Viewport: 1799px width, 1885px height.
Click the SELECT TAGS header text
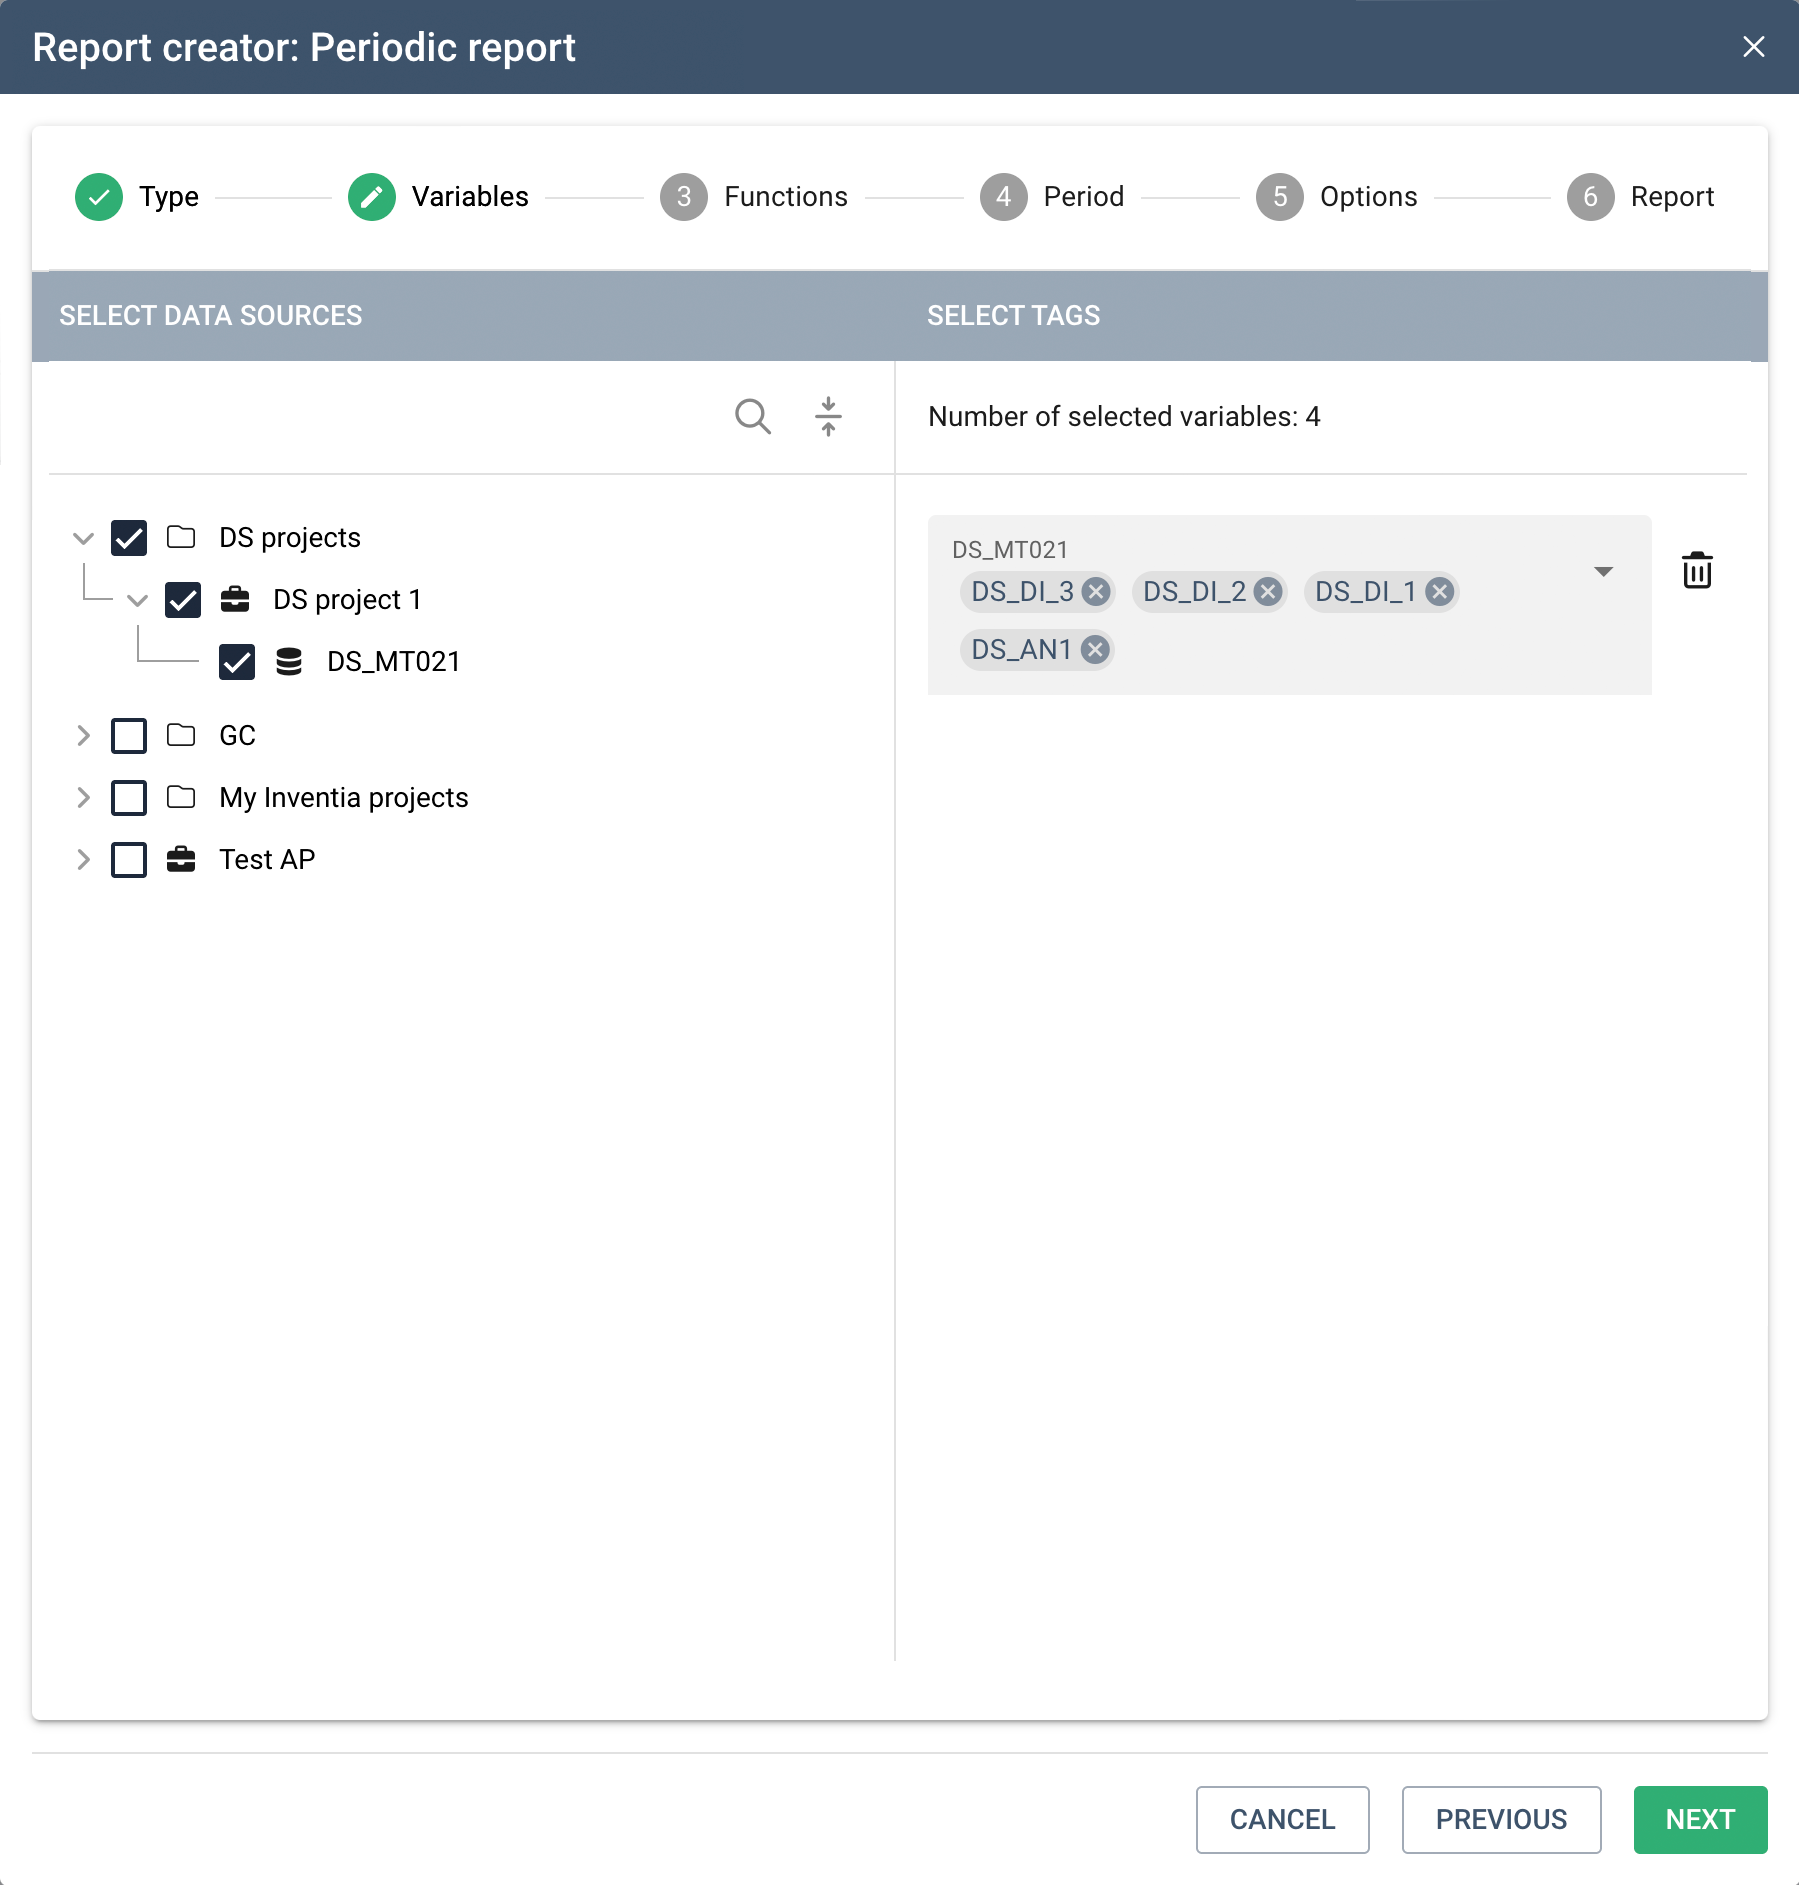pos(1013,316)
